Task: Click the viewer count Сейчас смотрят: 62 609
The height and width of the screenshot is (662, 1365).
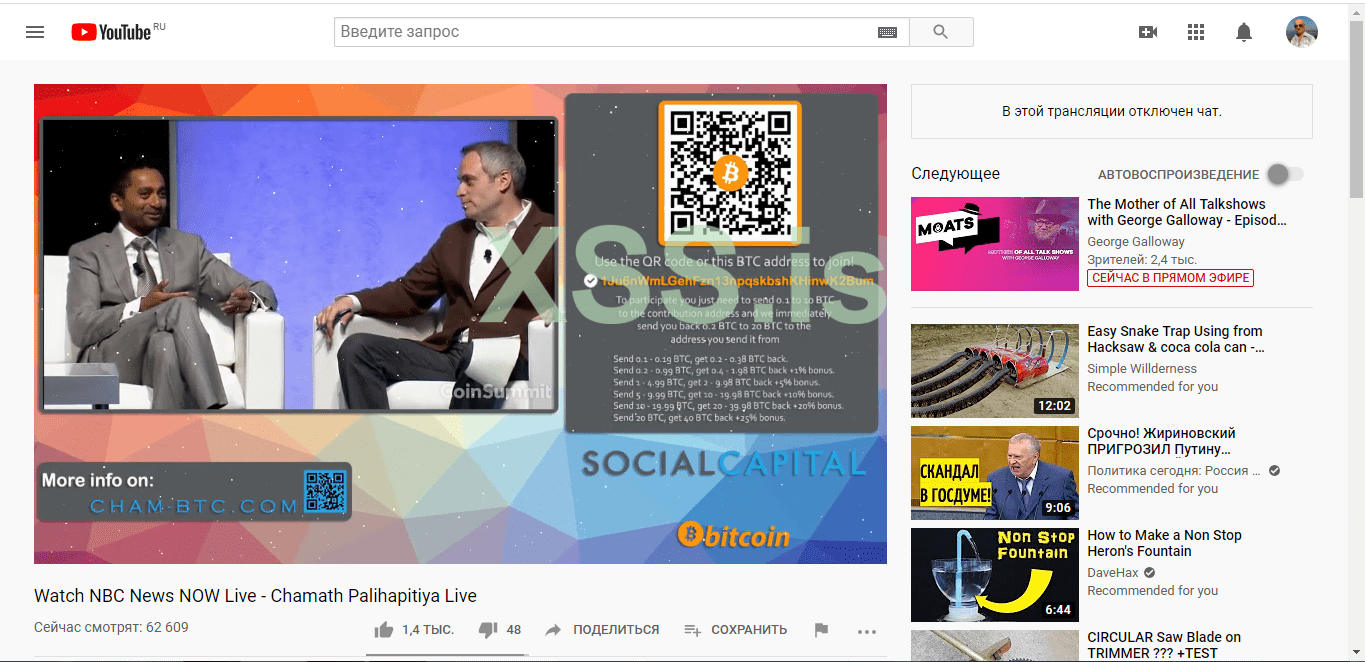Action: click(x=111, y=628)
